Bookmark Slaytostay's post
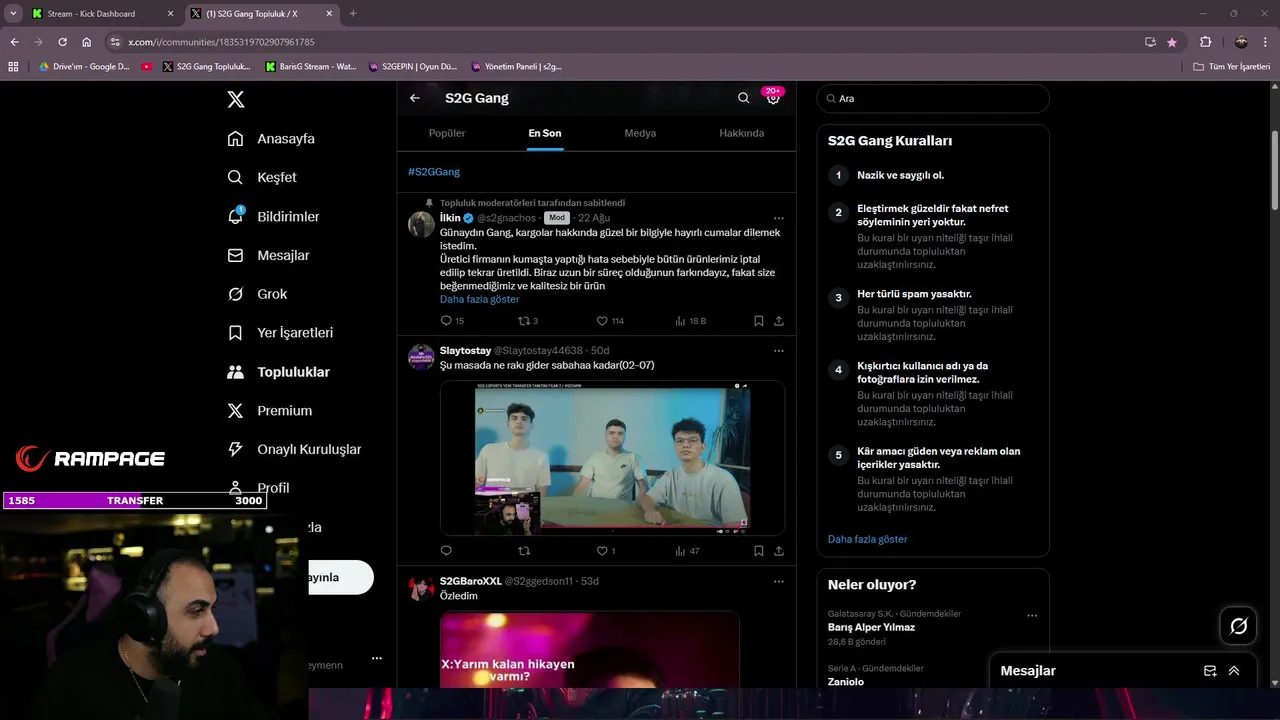 click(758, 551)
